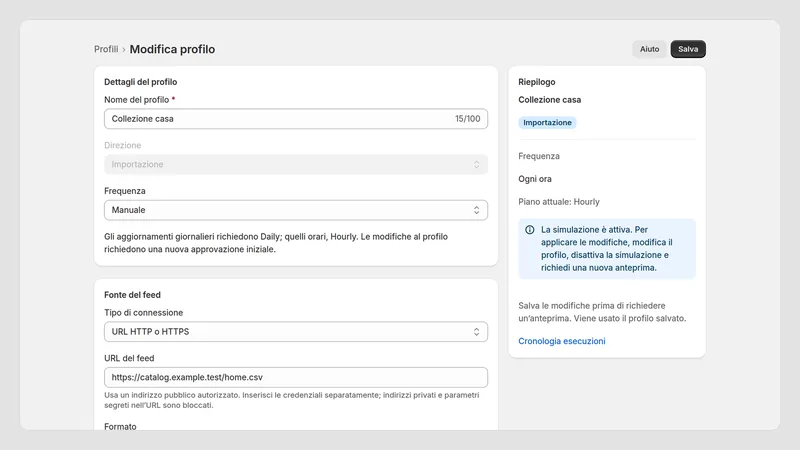The height and width of the screenshot is (450, 800).
Task: Click the Collezione casa summary title
Action: click(549, 100)
